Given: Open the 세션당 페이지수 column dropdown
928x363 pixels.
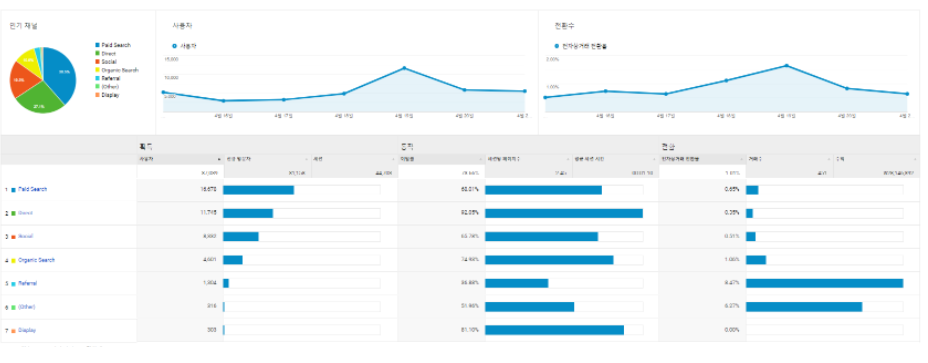Looking at the screenshot, I should (568, 159).
